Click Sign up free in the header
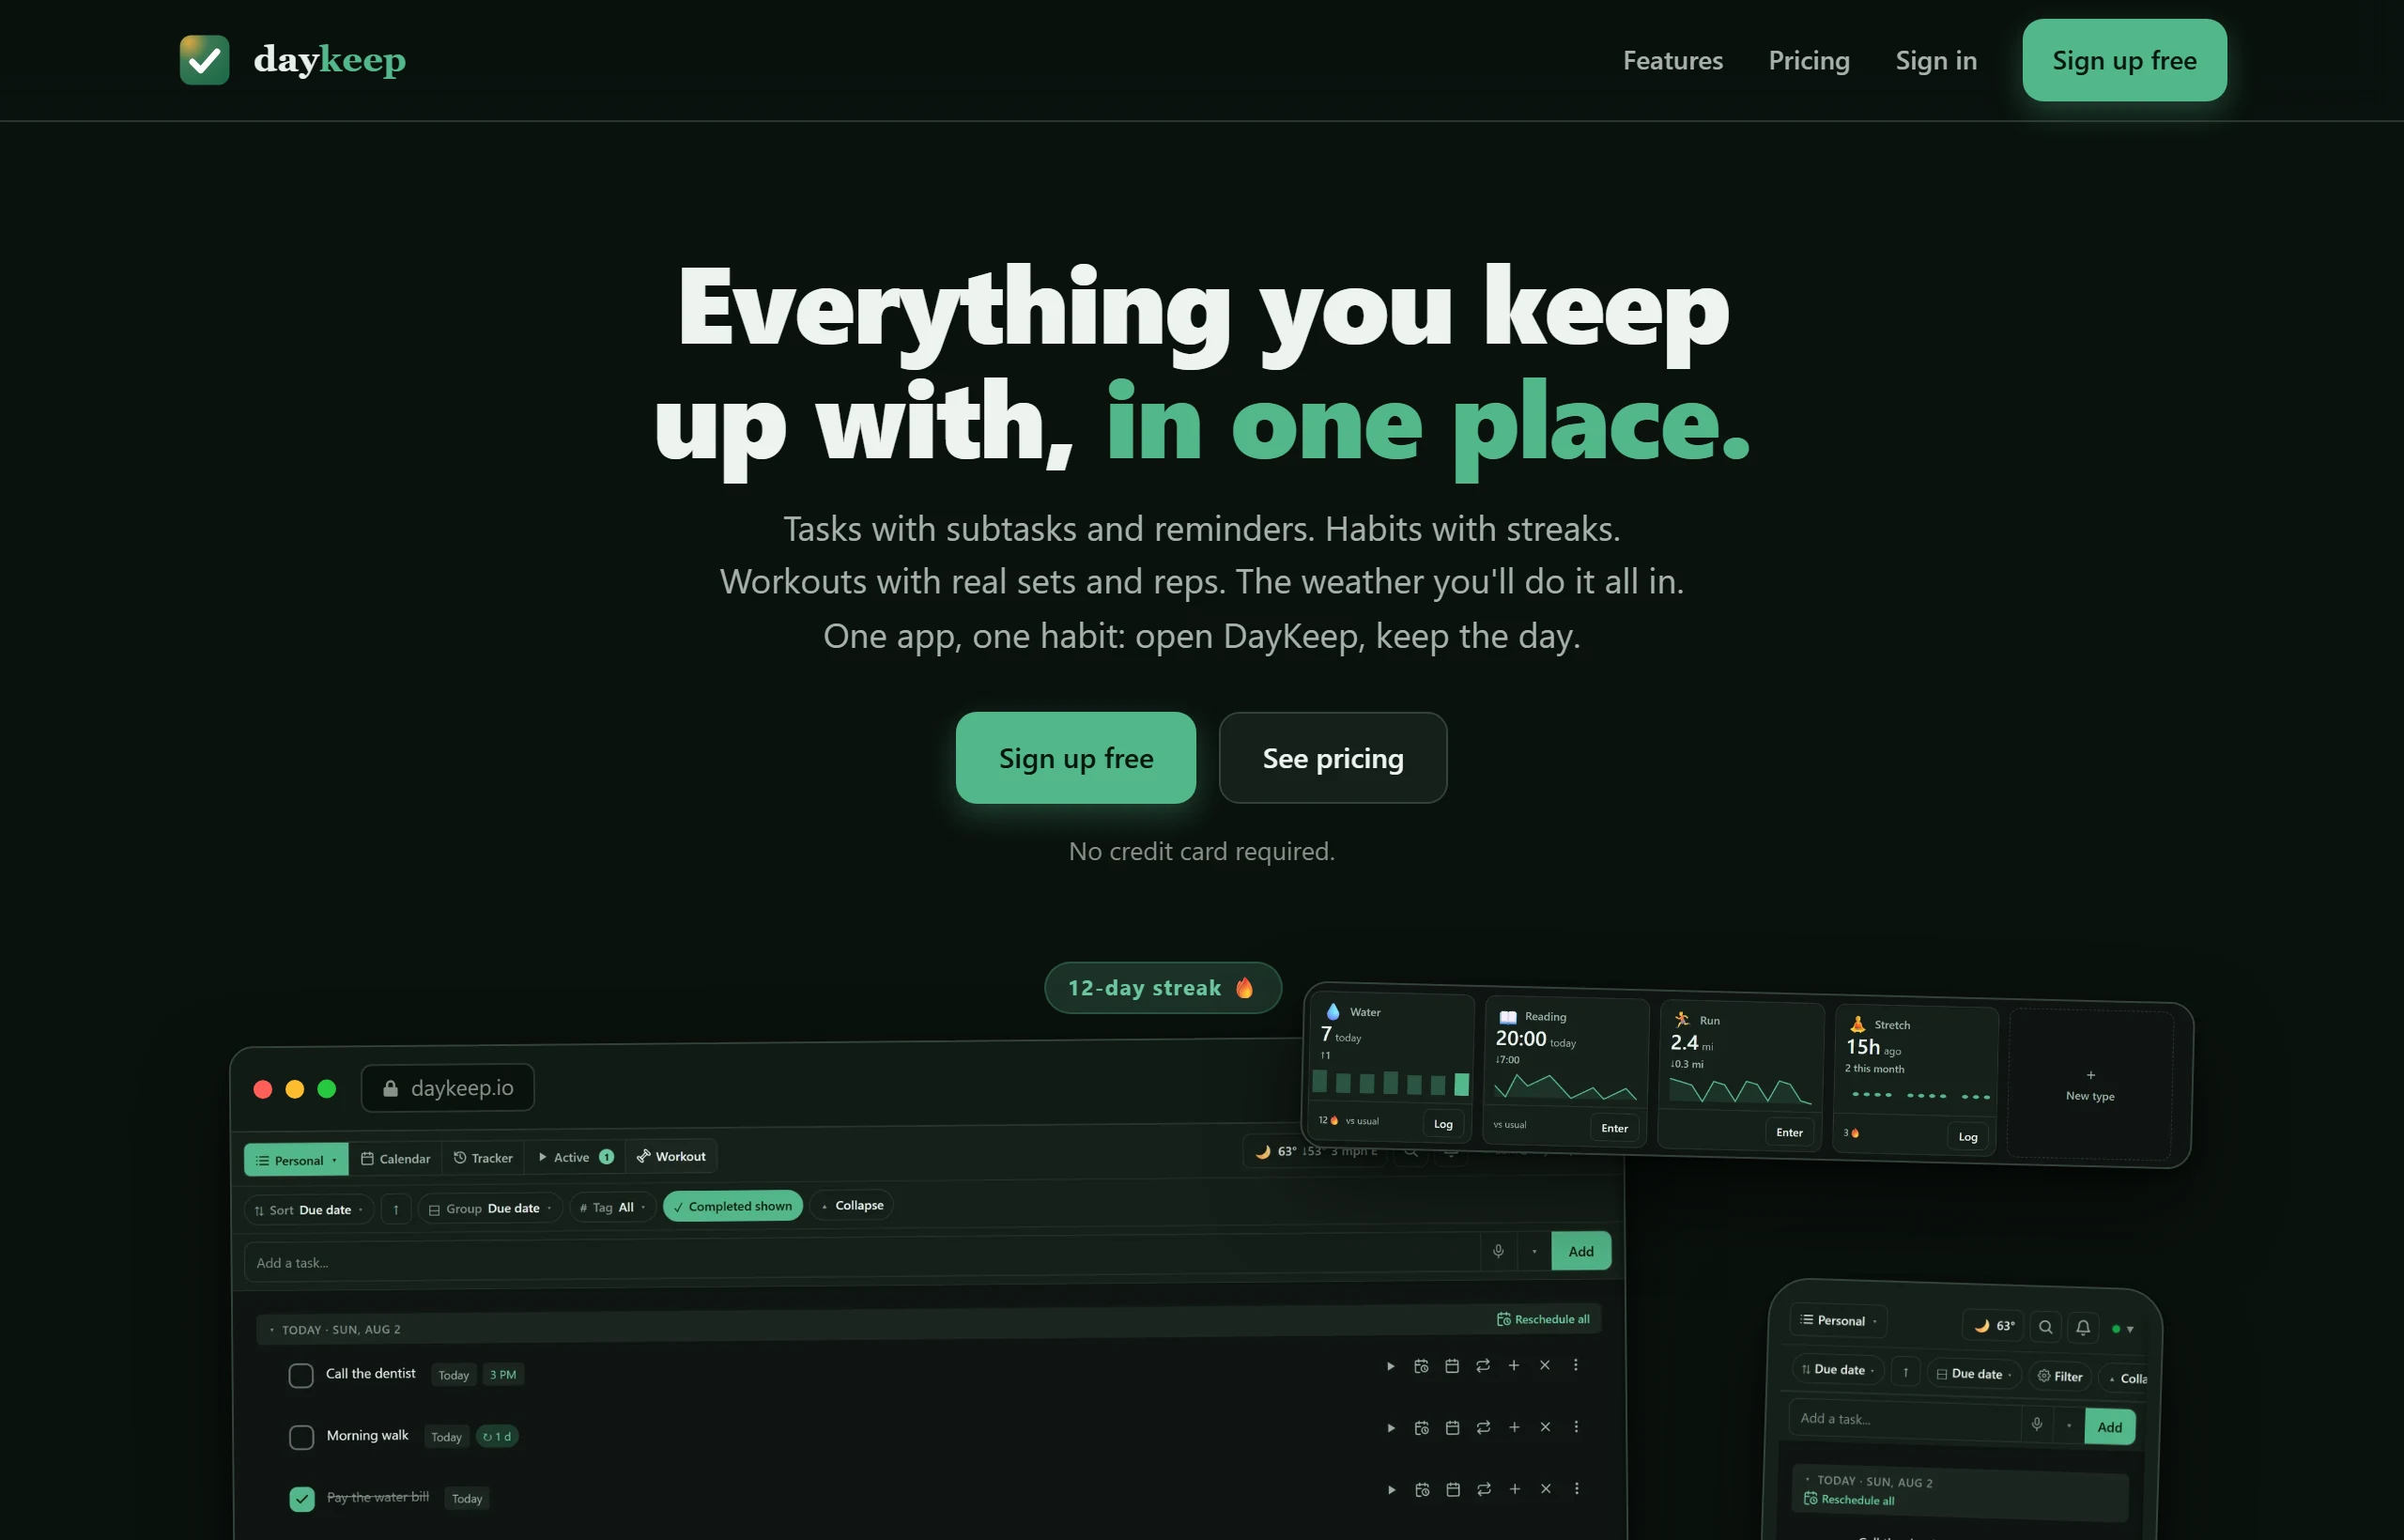 click(x=2124, y=60)
